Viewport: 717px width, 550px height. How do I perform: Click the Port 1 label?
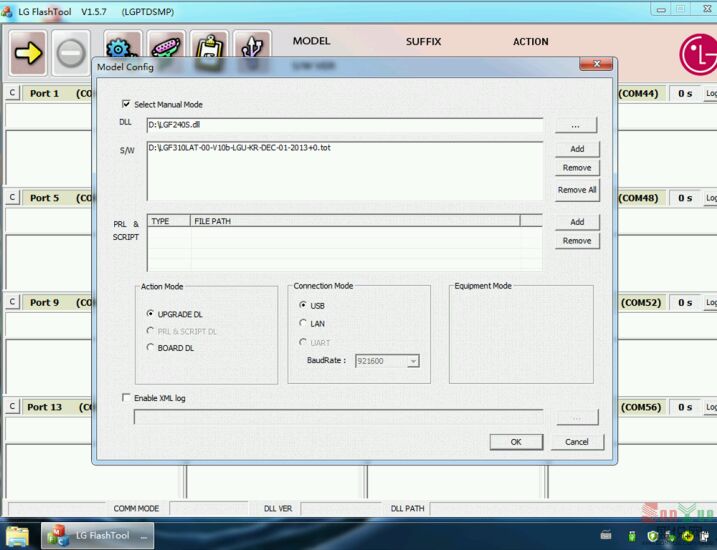pos(44,94)
